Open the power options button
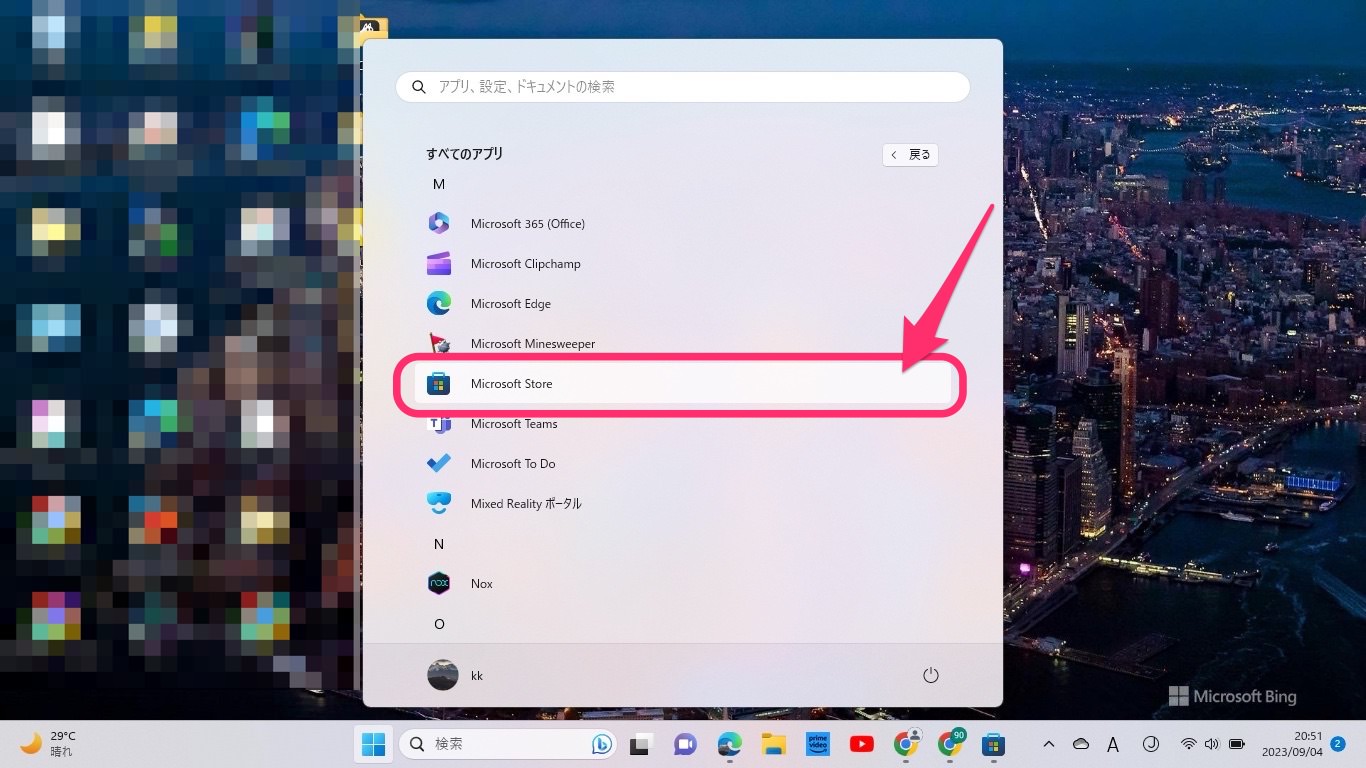The width and height of the screenshot is (1366, 768). click(931, 676)
